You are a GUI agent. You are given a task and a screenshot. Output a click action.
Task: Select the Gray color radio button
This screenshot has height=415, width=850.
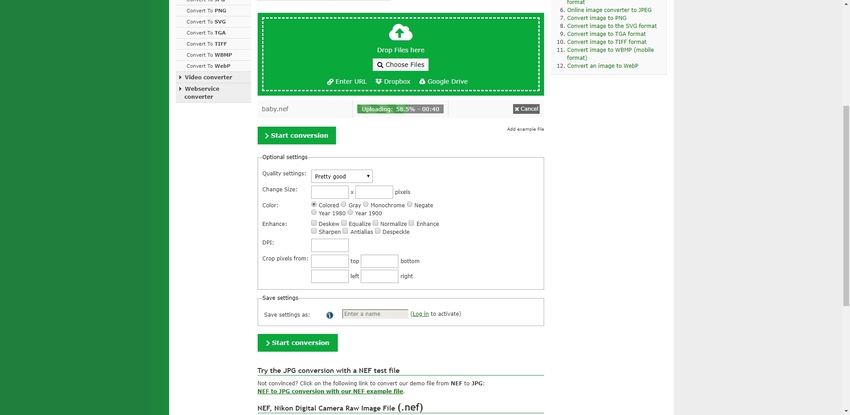click(x=343, y=204)
